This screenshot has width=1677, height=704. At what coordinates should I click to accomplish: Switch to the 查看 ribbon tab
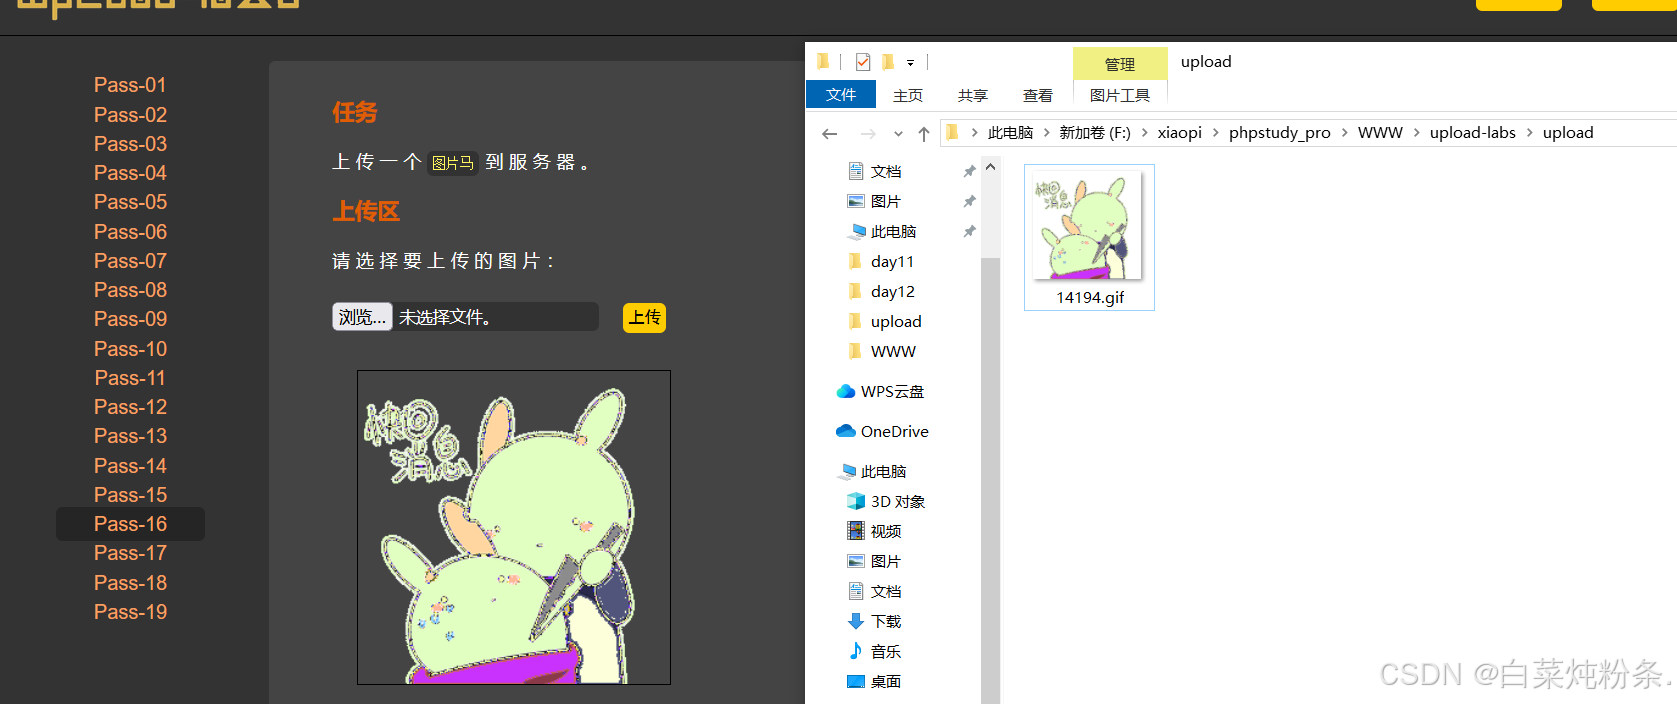pos(1038,95)
